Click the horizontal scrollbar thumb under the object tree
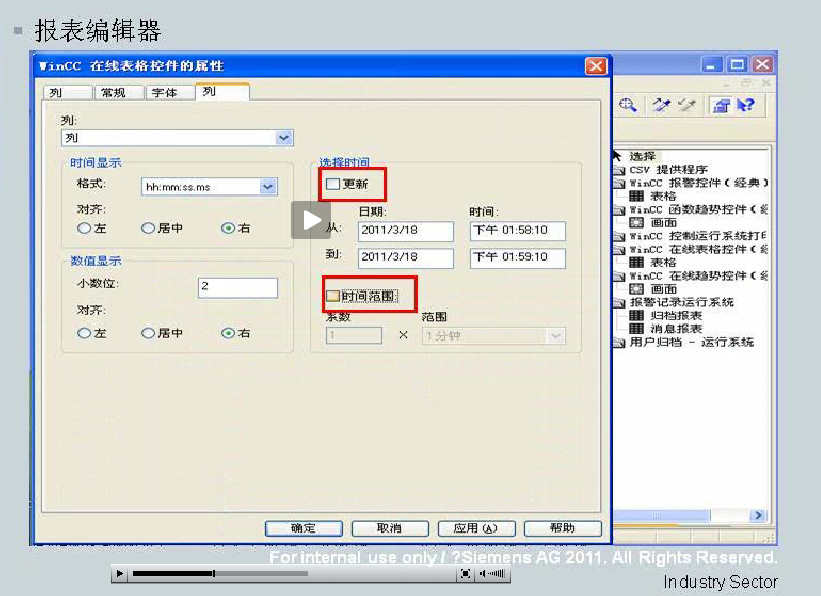The height and width of the screenshot is (596, 821). pyautogui.click(x=661, y=515)
